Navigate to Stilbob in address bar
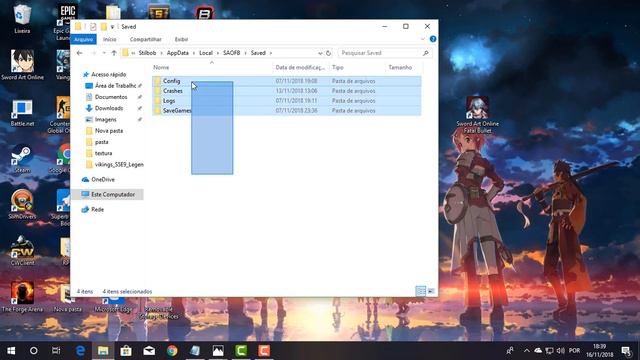This screenshot has height=360, width=640. coord(147,53)
